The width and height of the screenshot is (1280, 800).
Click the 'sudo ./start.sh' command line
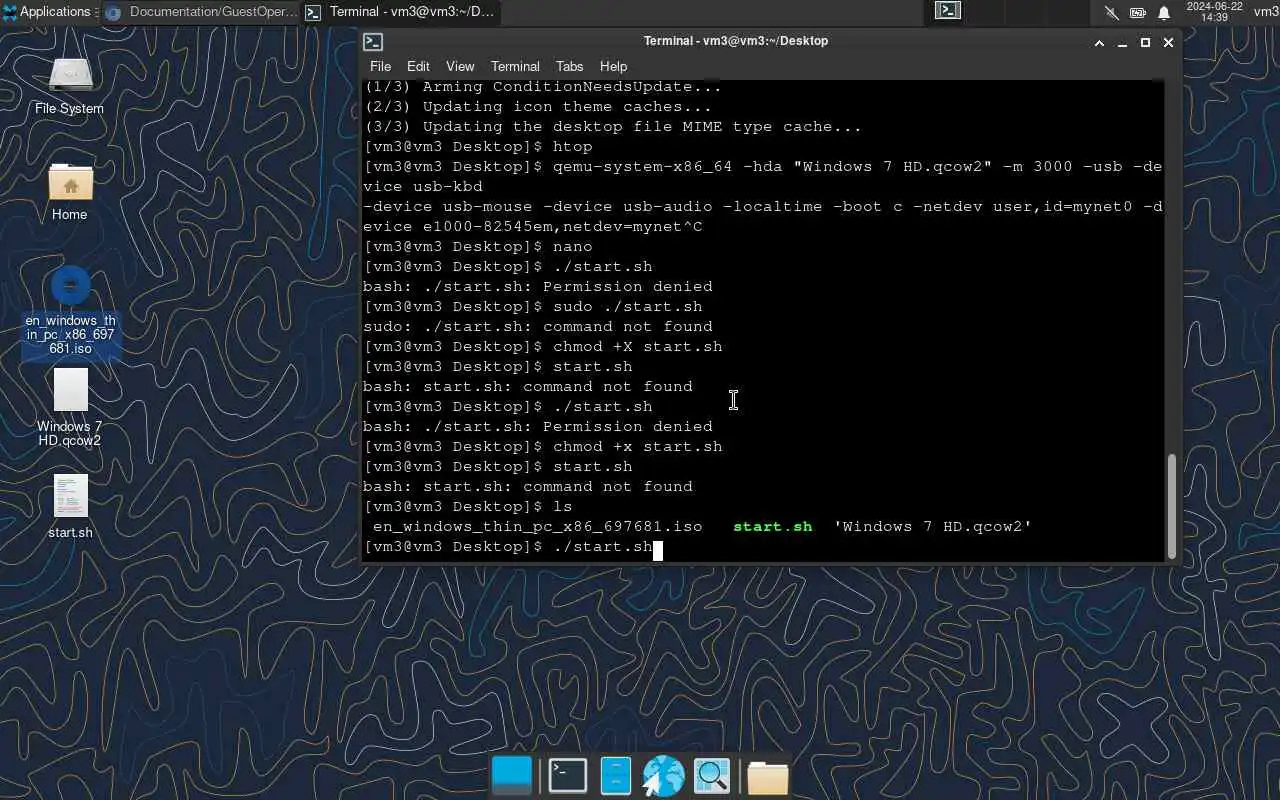(x=532, y=306)
